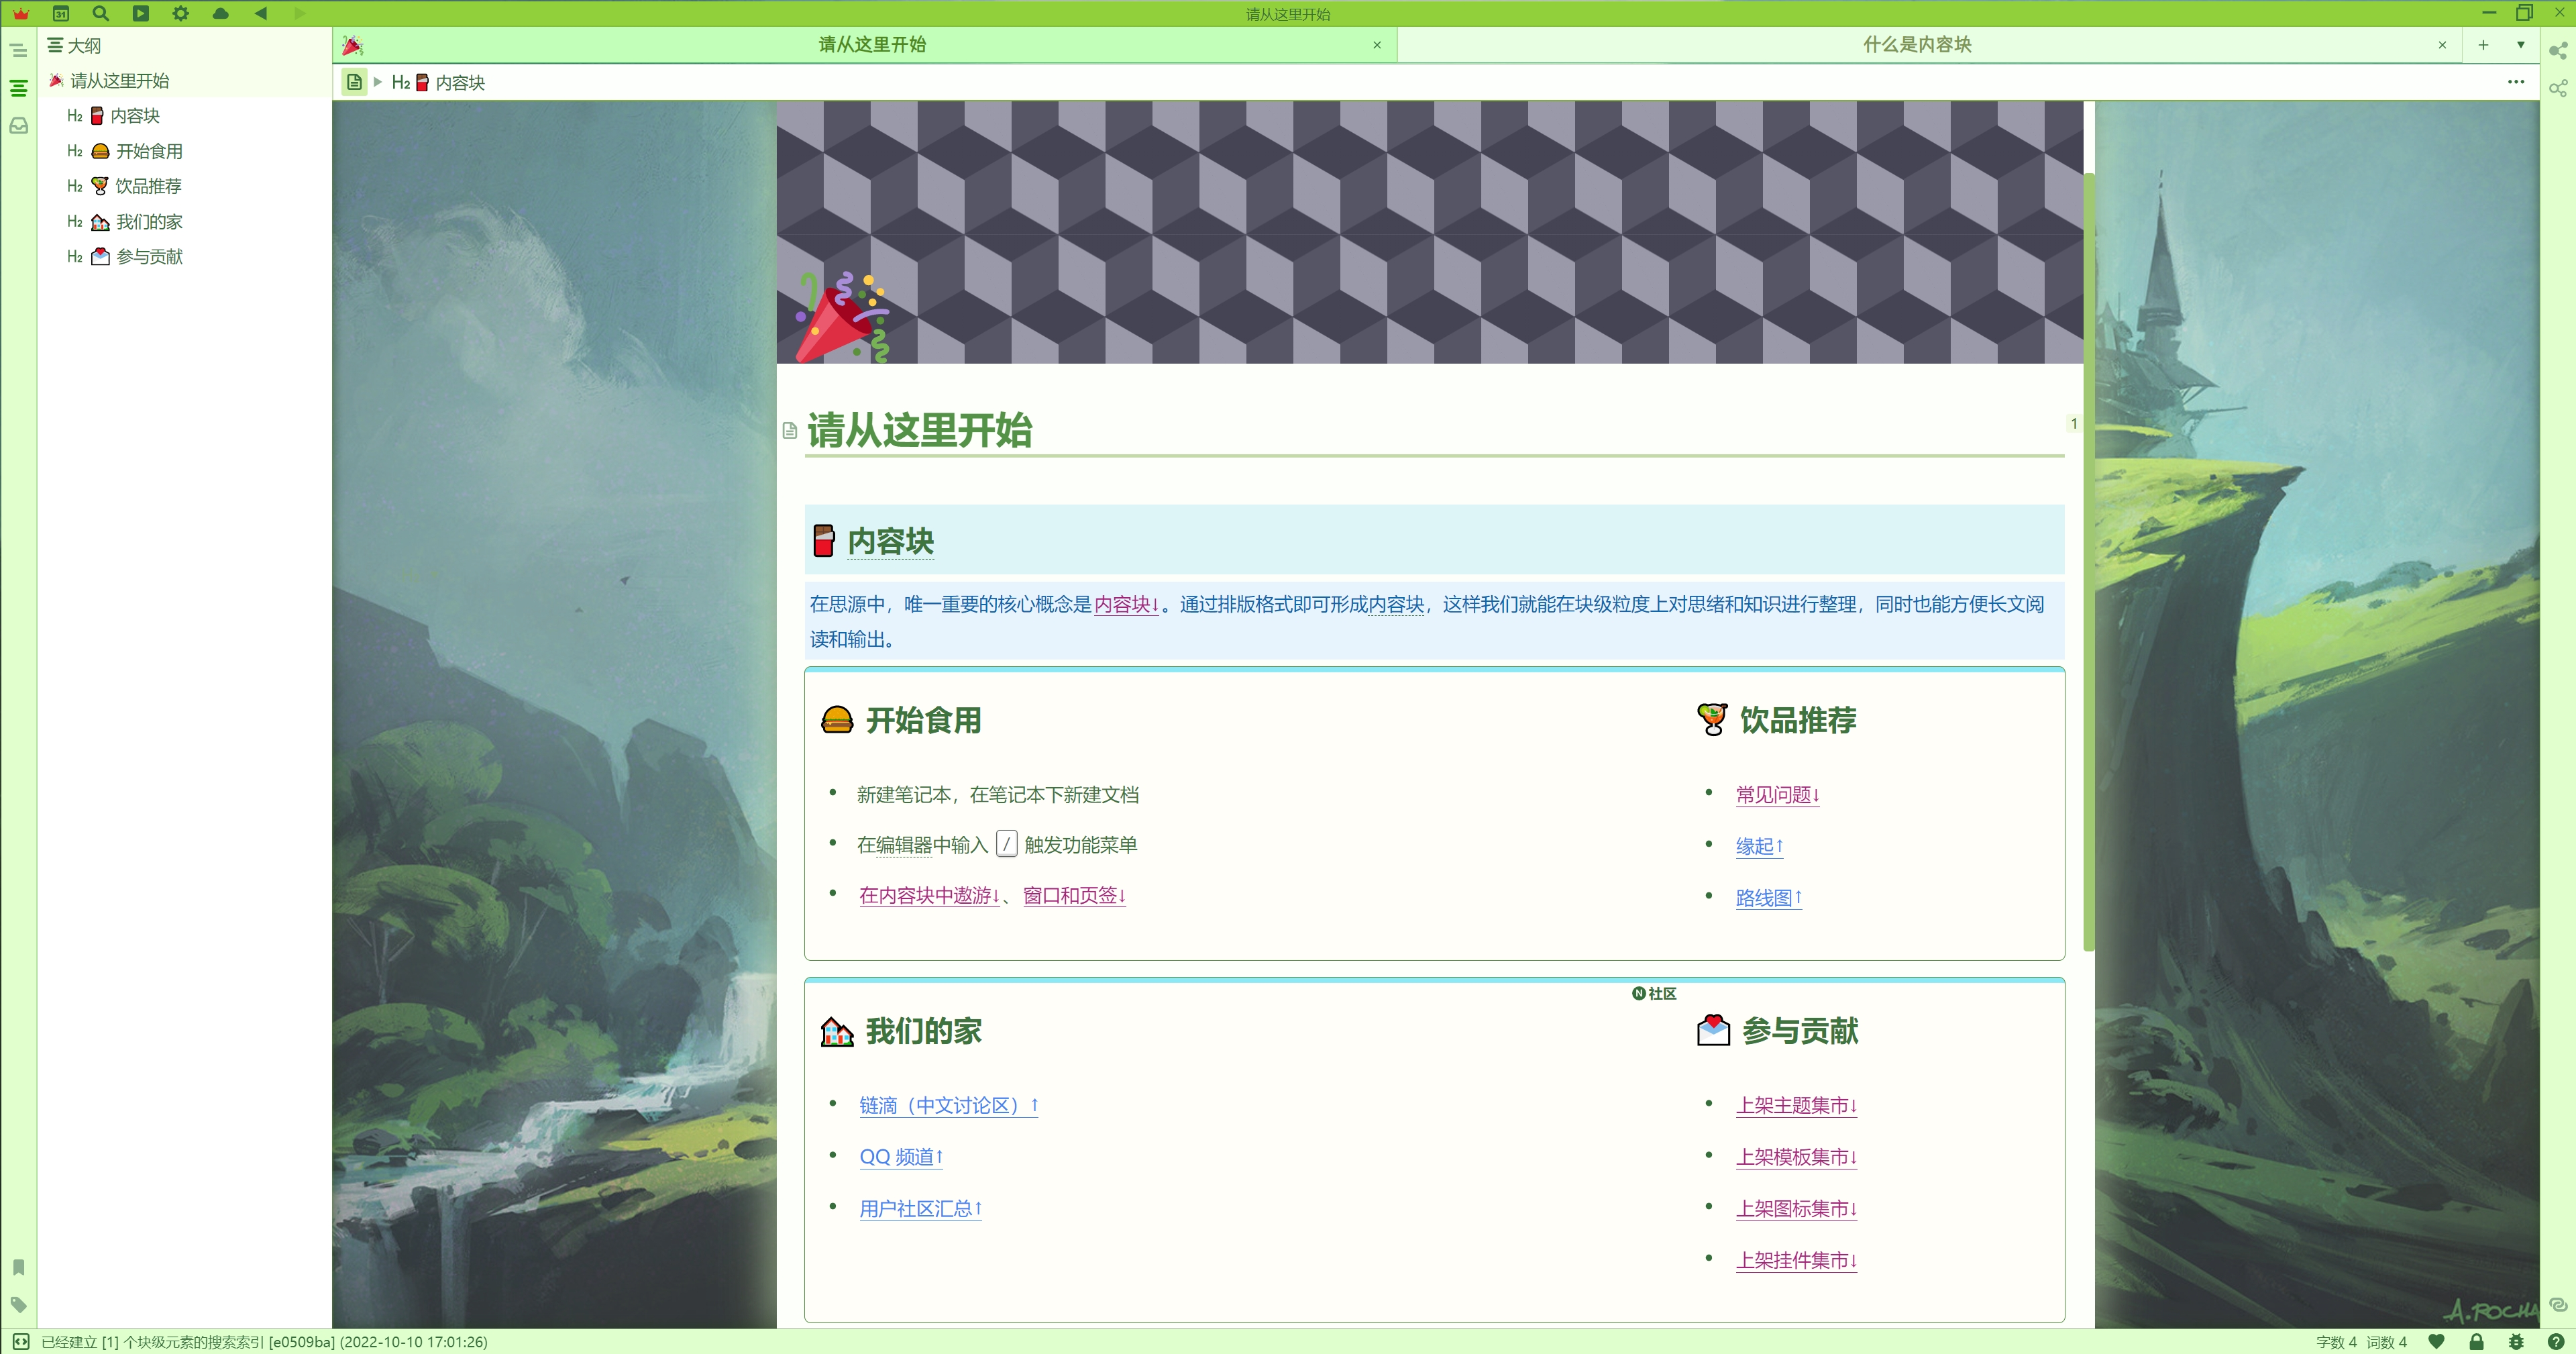Open global search magnifier icon
The image size is (2576, 1354).
point(100,13)
